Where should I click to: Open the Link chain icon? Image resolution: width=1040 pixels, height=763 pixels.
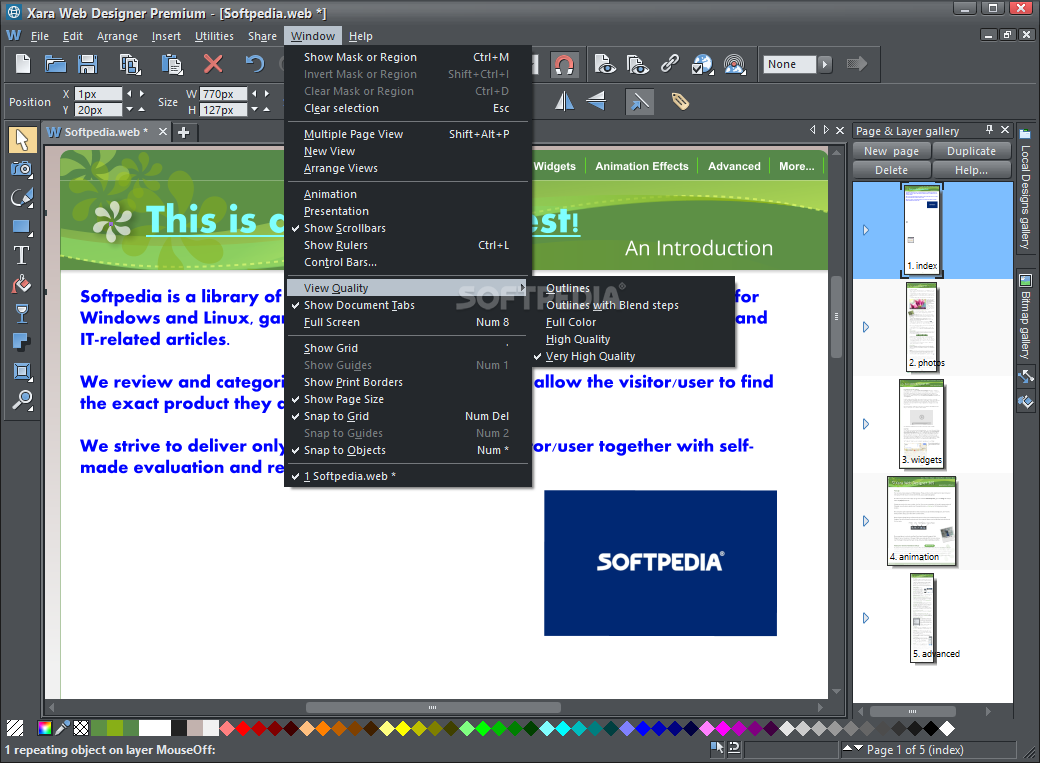tap(670, 63)
